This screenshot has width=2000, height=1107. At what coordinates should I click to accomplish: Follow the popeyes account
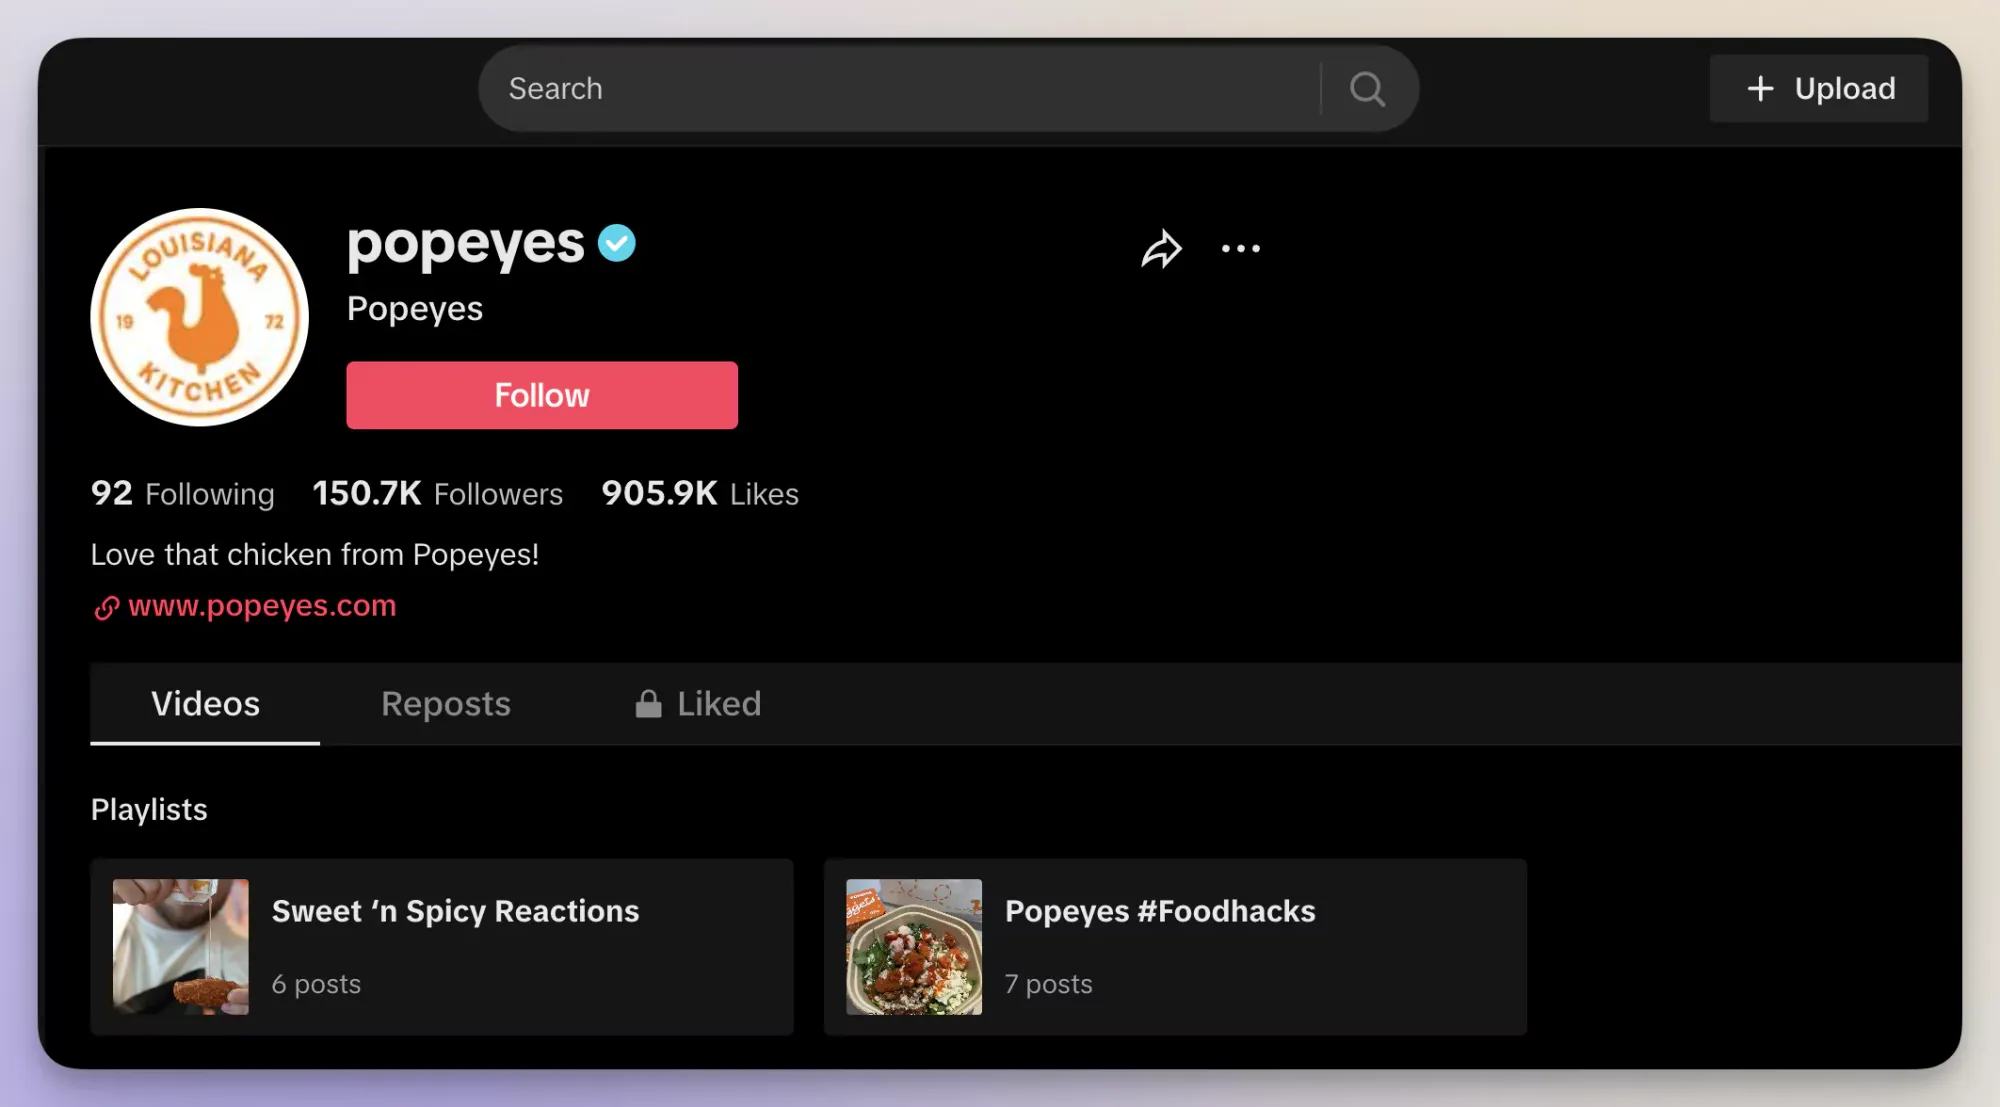point(542,395)
